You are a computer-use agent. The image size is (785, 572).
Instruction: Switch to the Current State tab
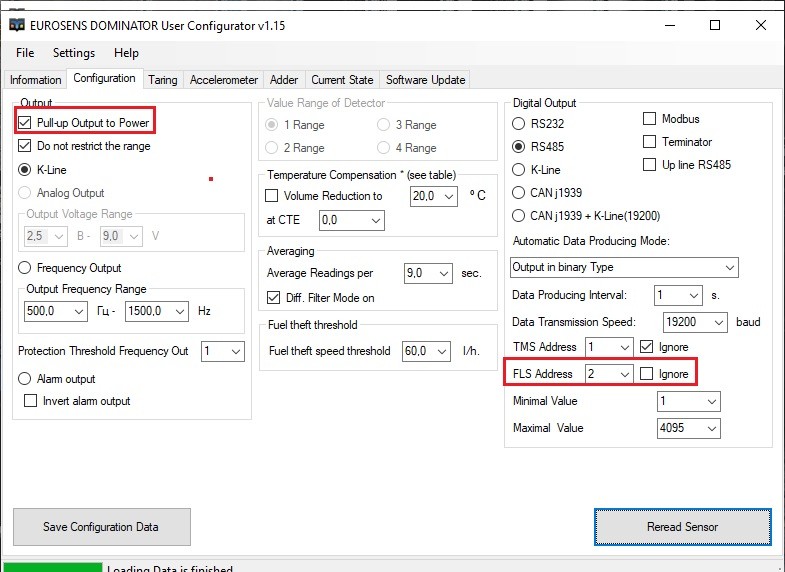pyautogui.click(x=342, y=80)
